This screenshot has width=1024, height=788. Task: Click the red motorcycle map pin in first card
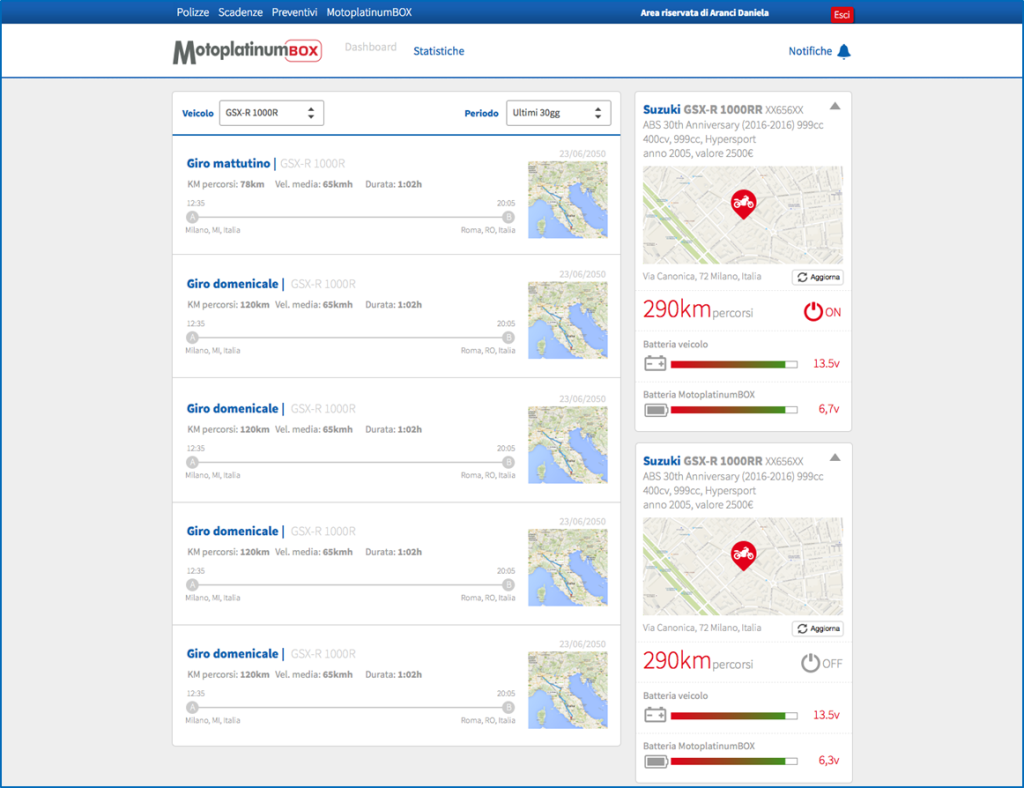[743, 204]
